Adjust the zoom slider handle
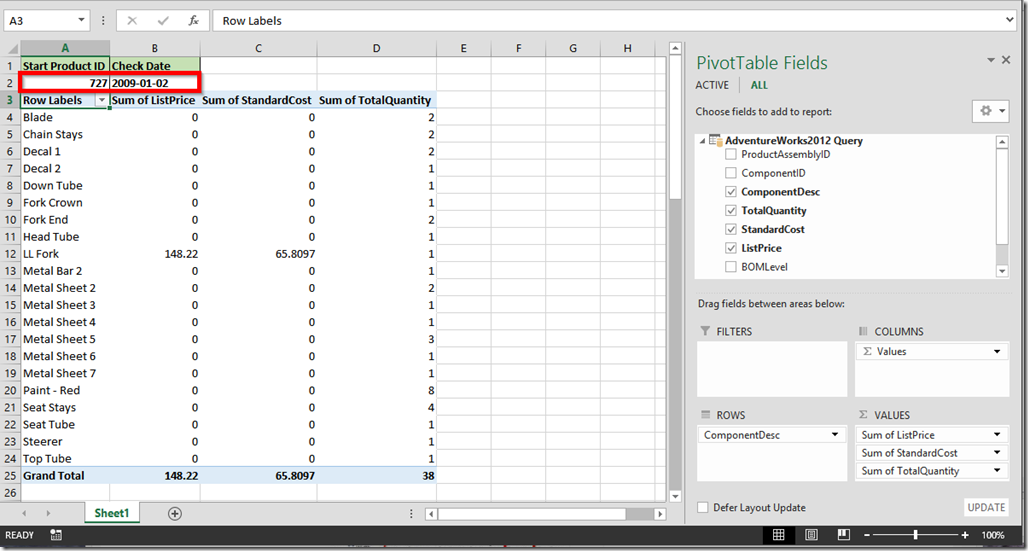This screenshot has height=551, width=1028. click(917, 535)
